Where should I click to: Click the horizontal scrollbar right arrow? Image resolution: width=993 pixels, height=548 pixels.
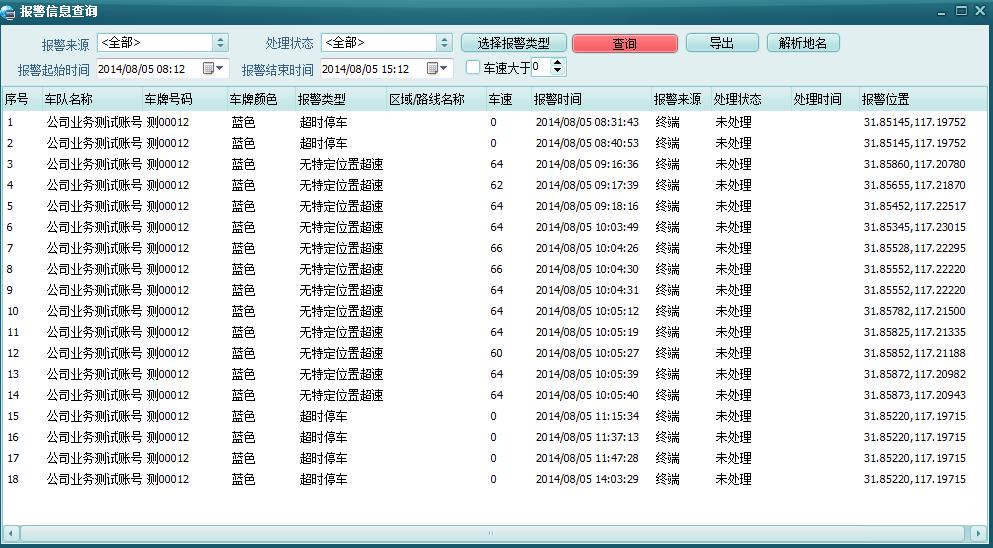979,533
